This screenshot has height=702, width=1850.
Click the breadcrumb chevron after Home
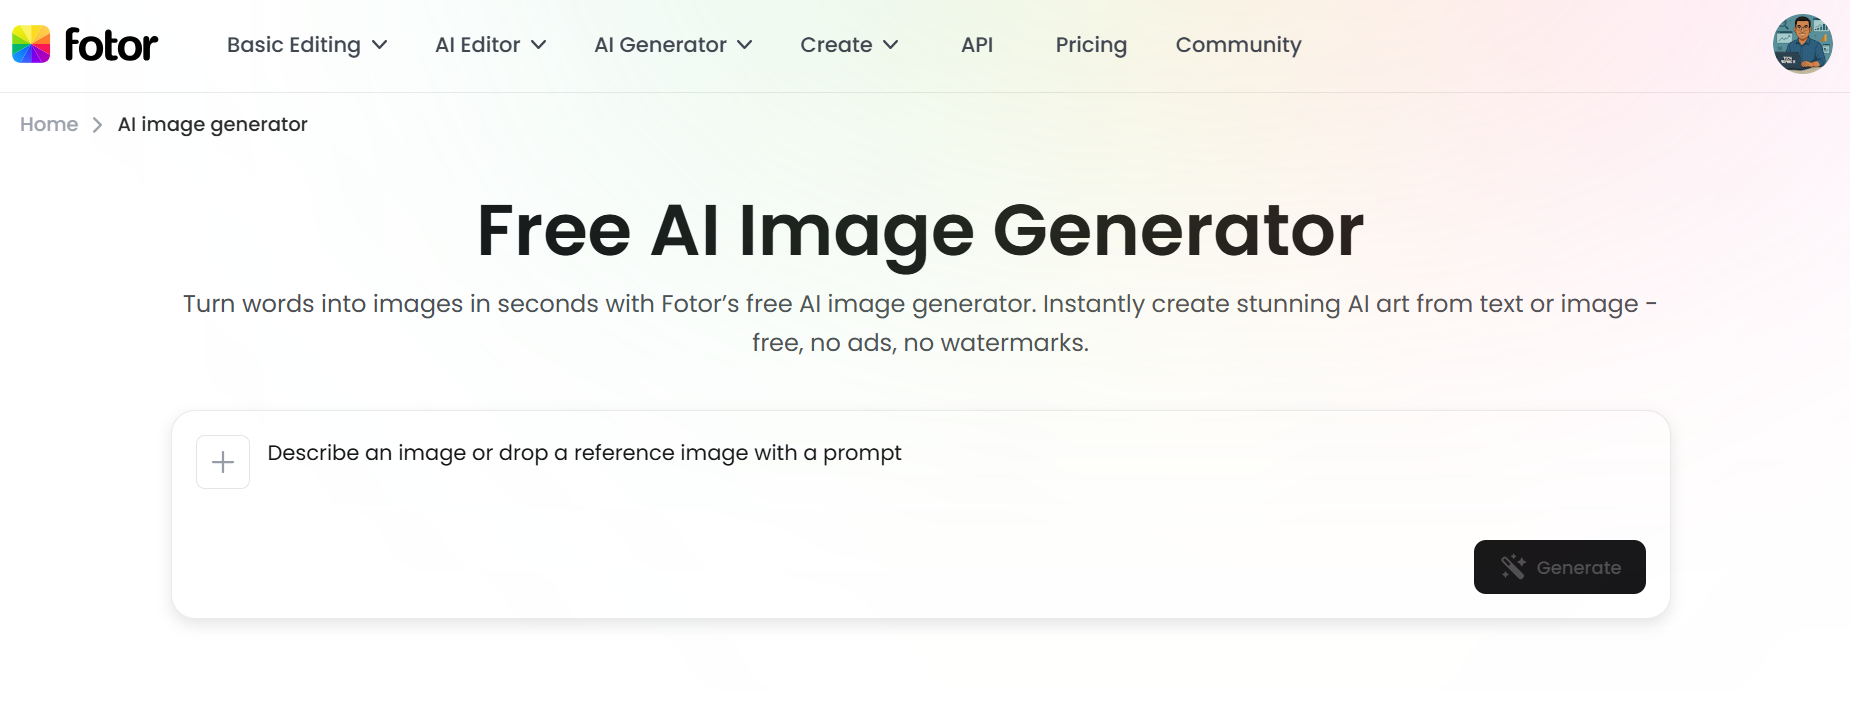97,124
